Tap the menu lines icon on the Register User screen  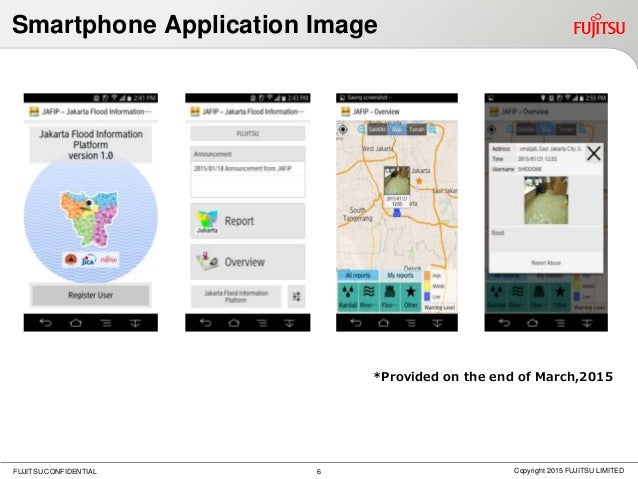click(x=106, y=323)
